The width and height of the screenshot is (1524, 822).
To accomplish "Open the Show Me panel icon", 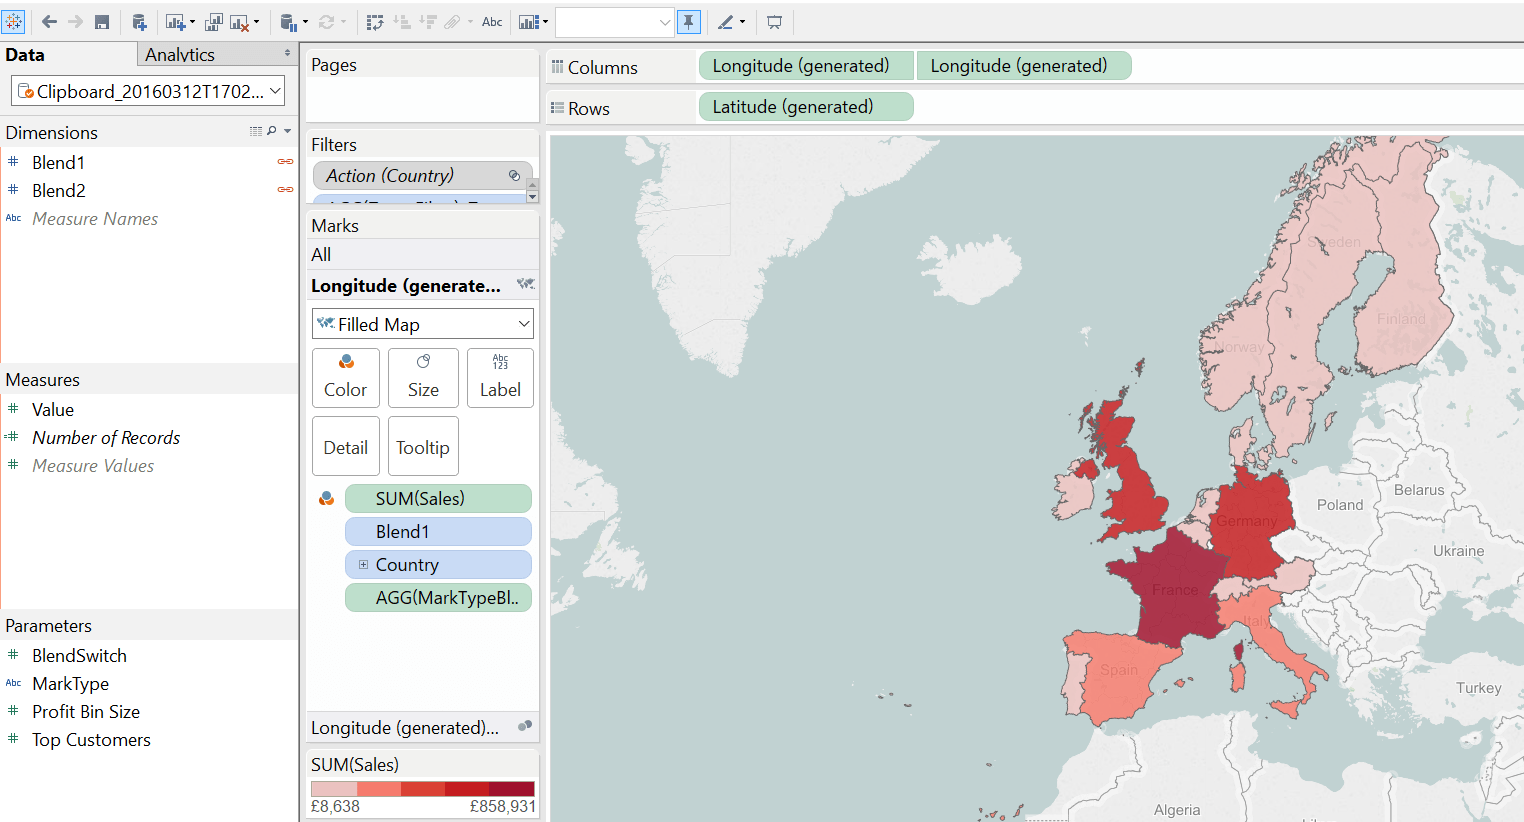I will click(x=529, y=21).
